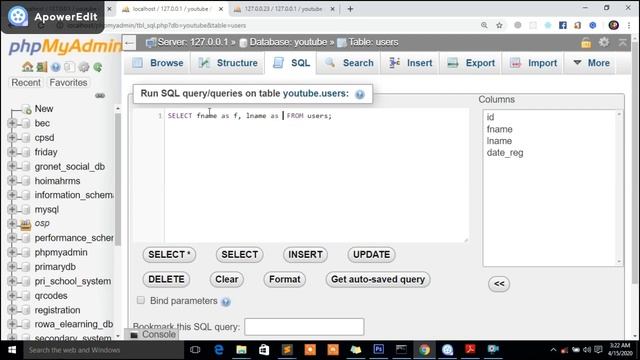Click the SELECT * button

pos(169,255)
